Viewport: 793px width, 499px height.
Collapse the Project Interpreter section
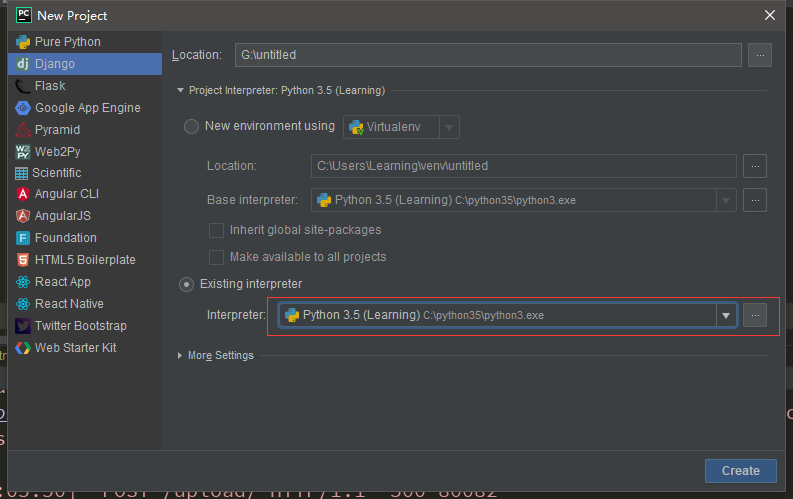pos(181,90)
